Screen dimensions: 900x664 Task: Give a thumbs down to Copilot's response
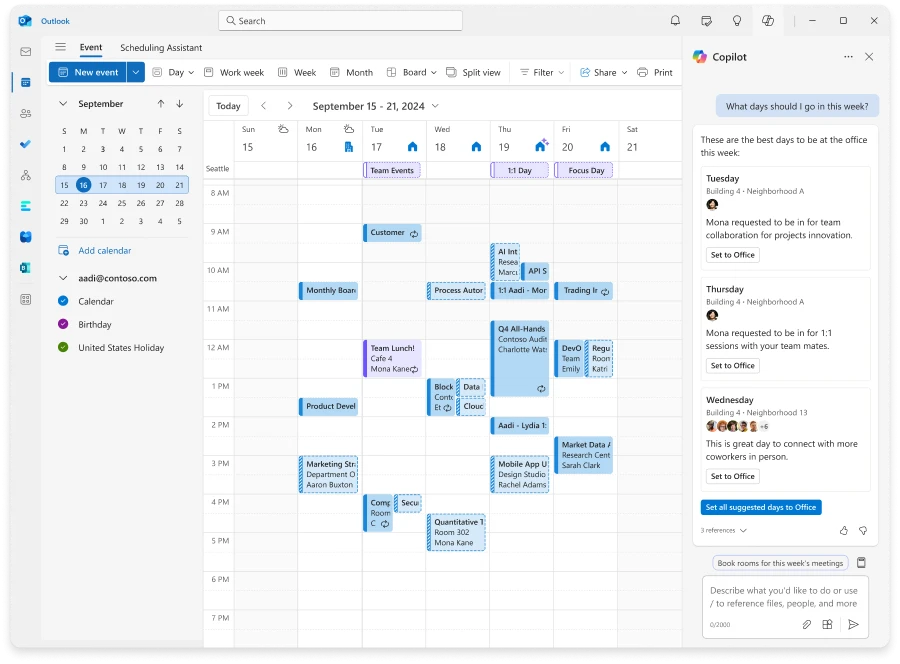click(x=863, y=531)
